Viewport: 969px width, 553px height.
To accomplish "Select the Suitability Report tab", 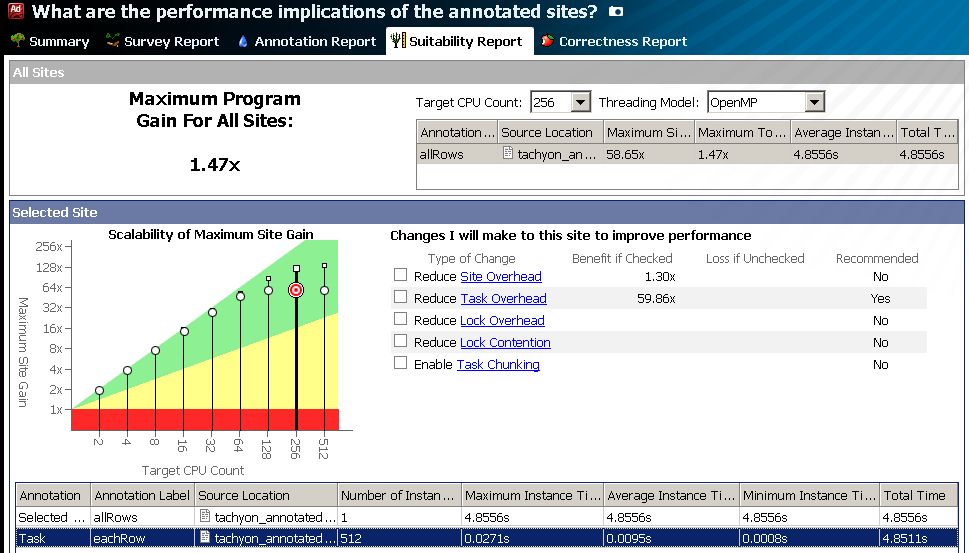I will 460,41.
